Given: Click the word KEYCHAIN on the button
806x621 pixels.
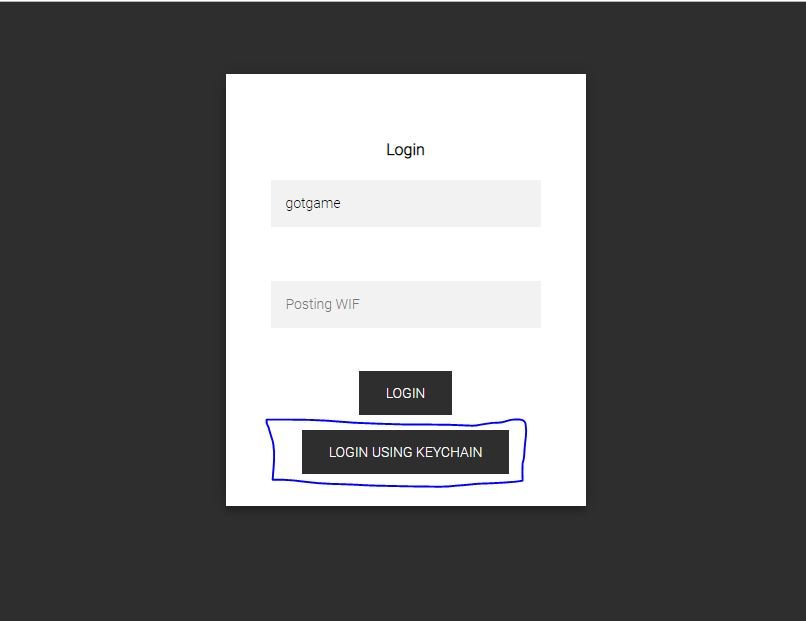Looking at the screenshot, I should [x=449, y=452].
